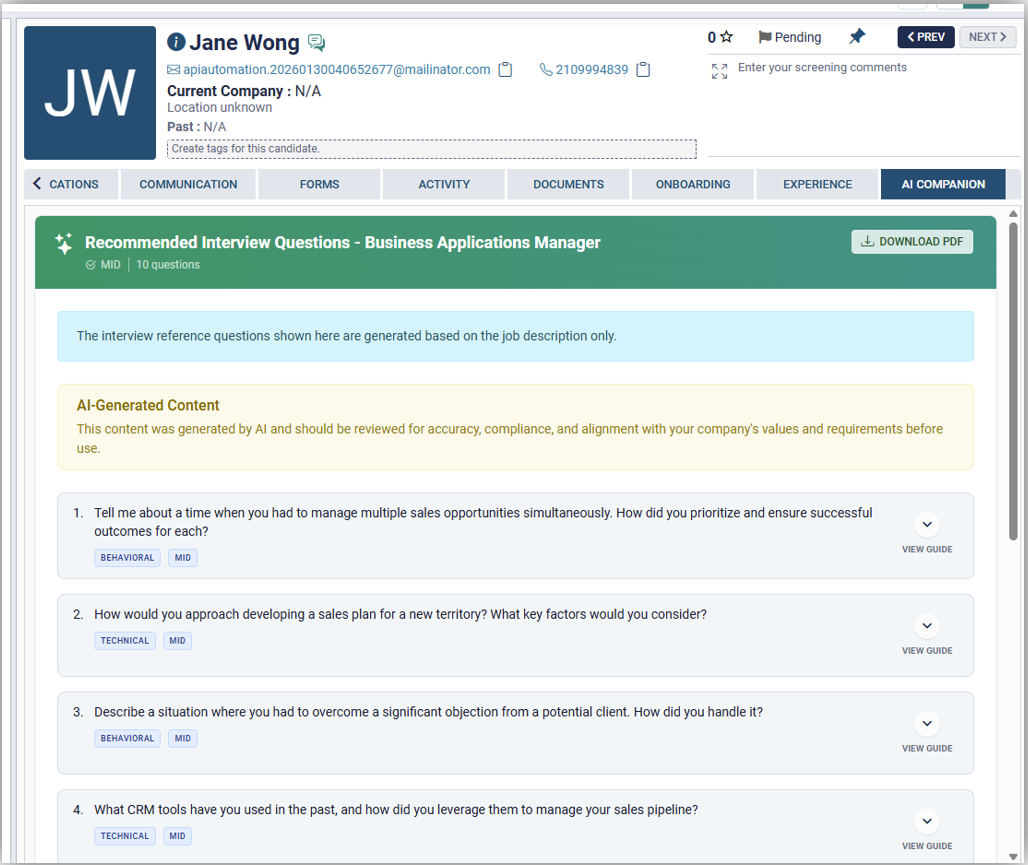Screen dimensions: 1028x865
Task: Expand View Guide for question 2
Action: (x=927, y=626)
